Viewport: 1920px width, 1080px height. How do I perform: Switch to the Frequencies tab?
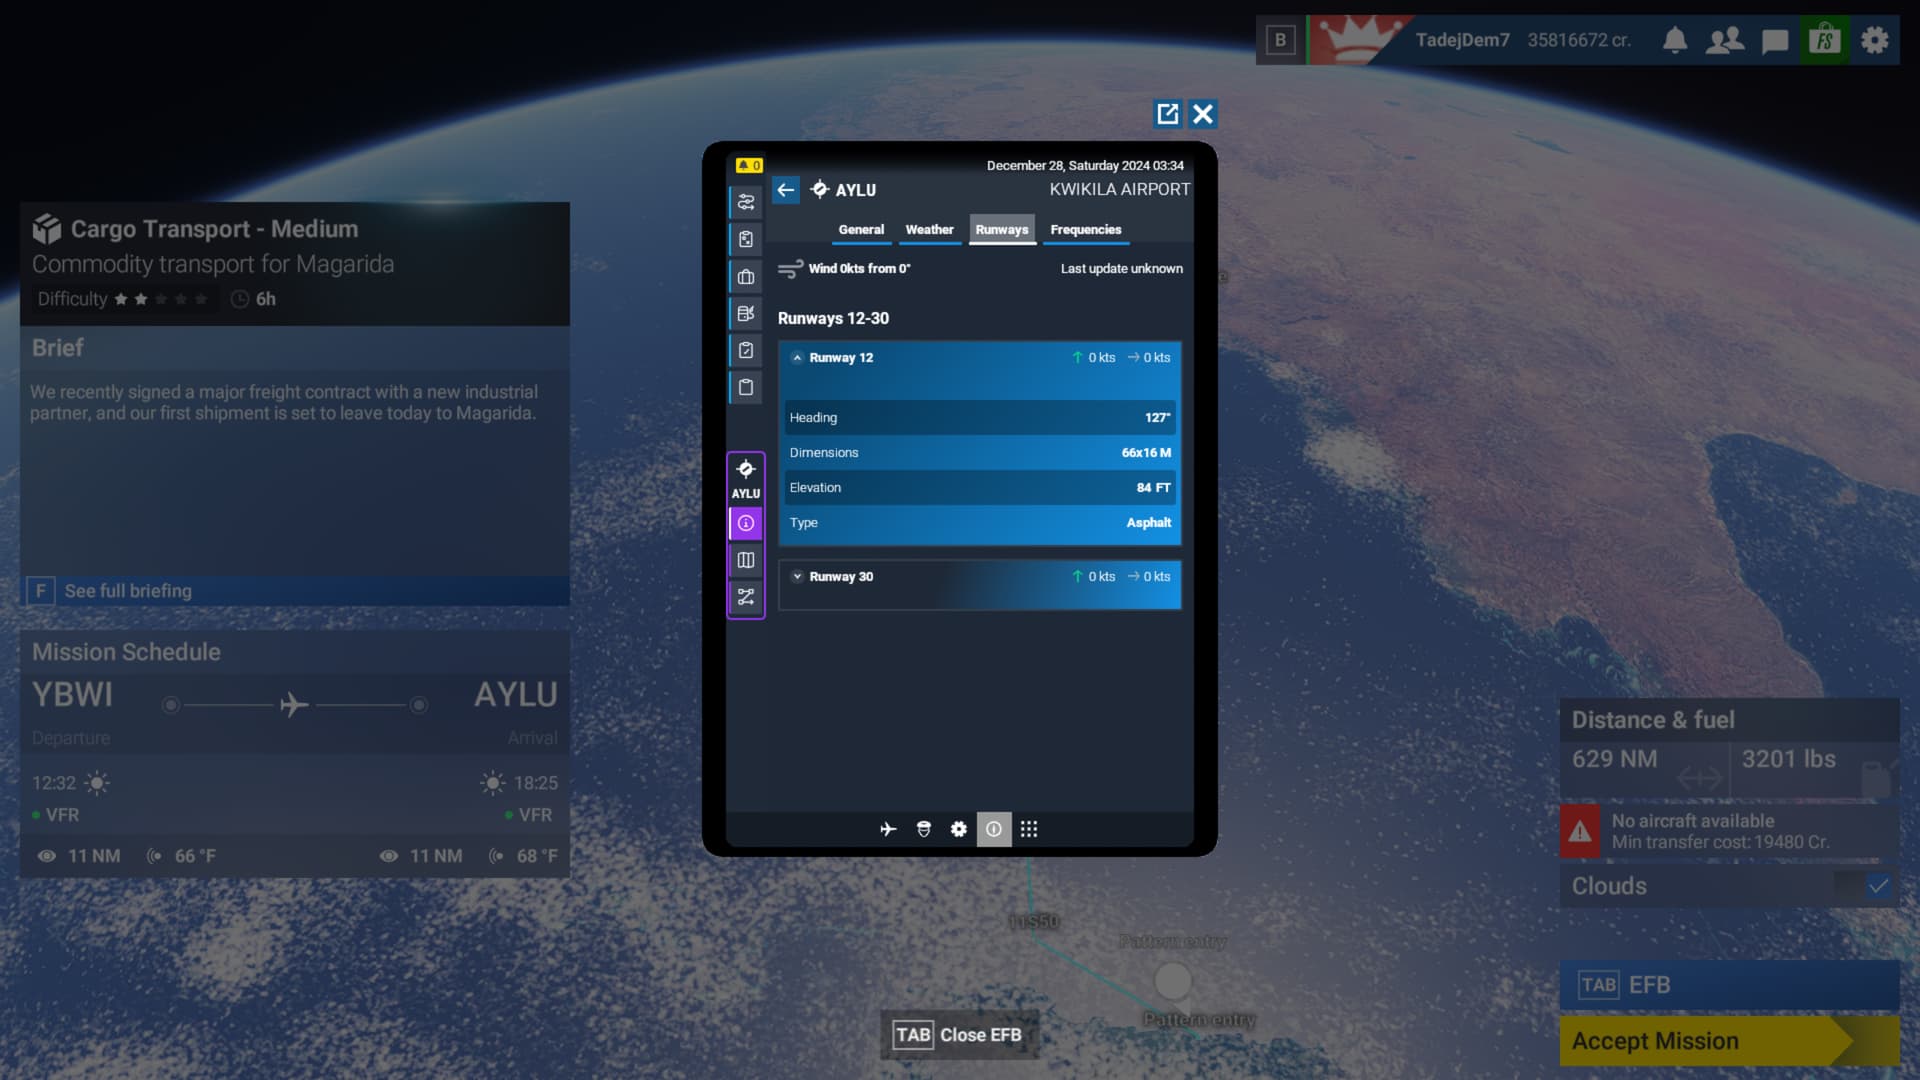point(1085,230)
